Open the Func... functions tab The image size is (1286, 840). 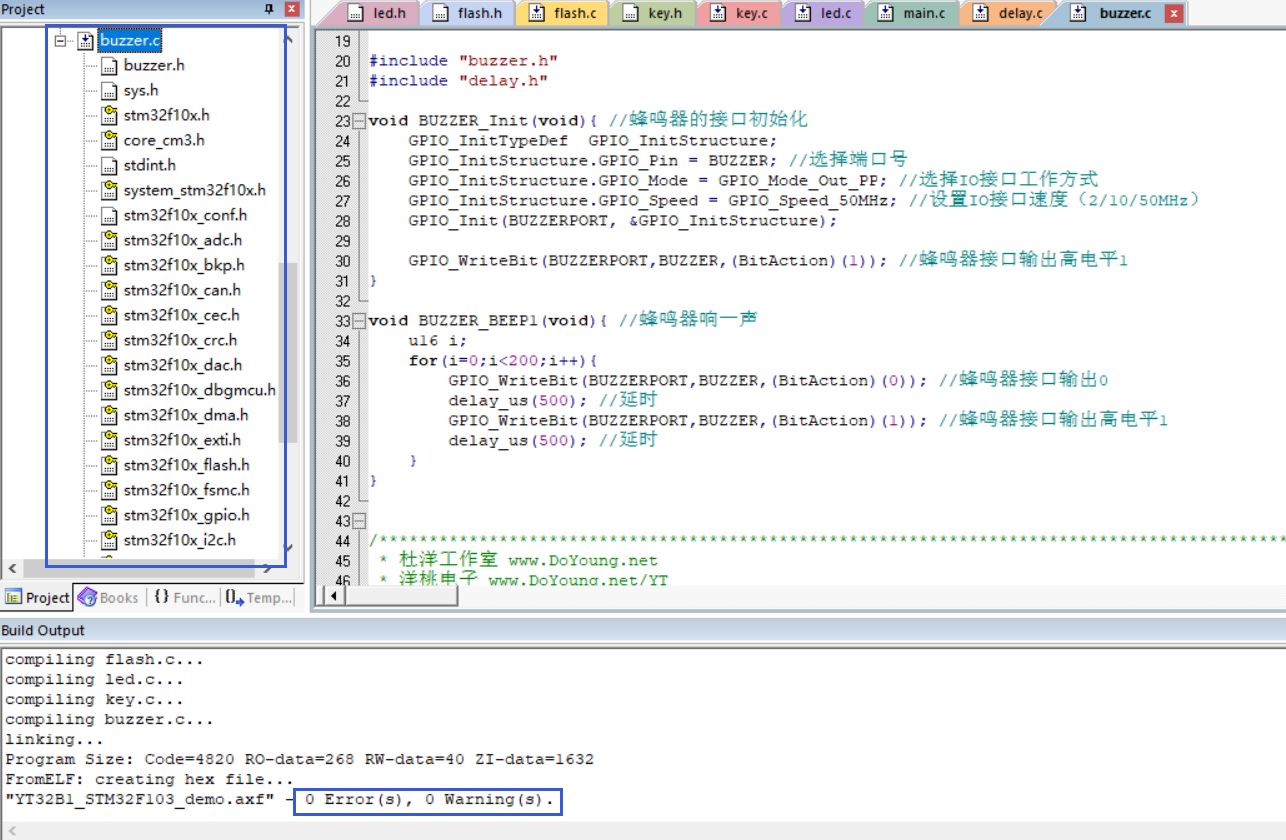coord(185,597)
